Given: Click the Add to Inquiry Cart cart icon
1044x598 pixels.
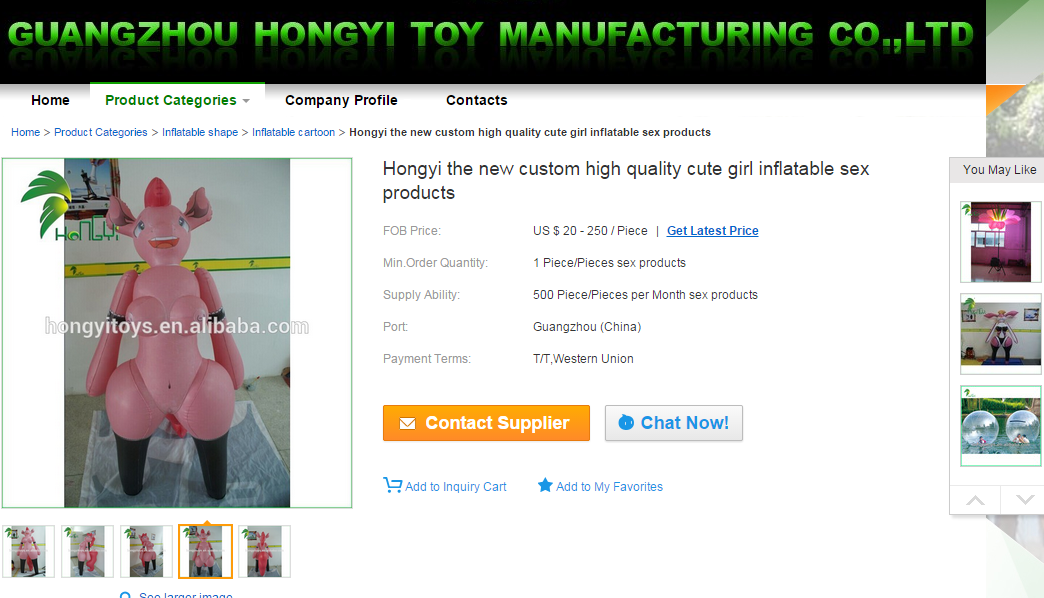Looking at the screenshot, I should pos(392,485).
